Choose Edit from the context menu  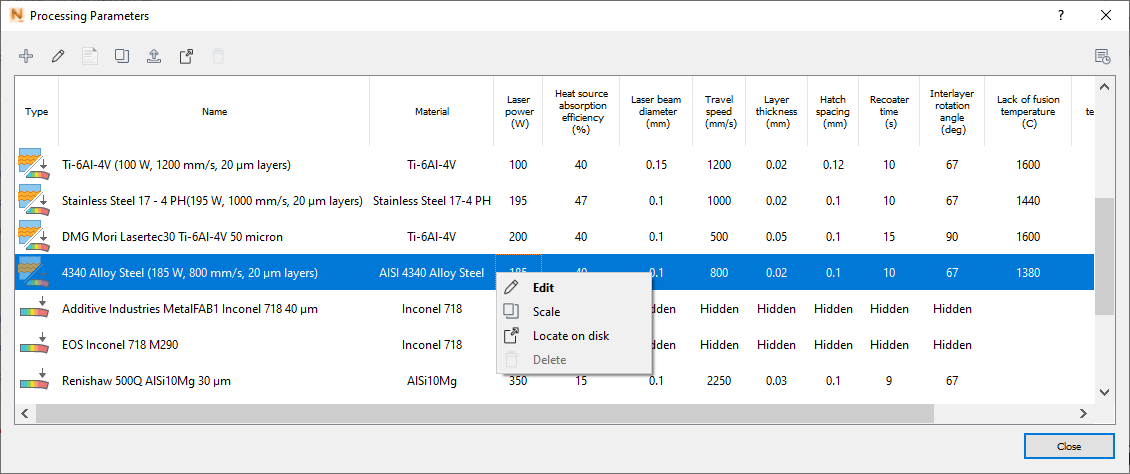pos(543,288)
